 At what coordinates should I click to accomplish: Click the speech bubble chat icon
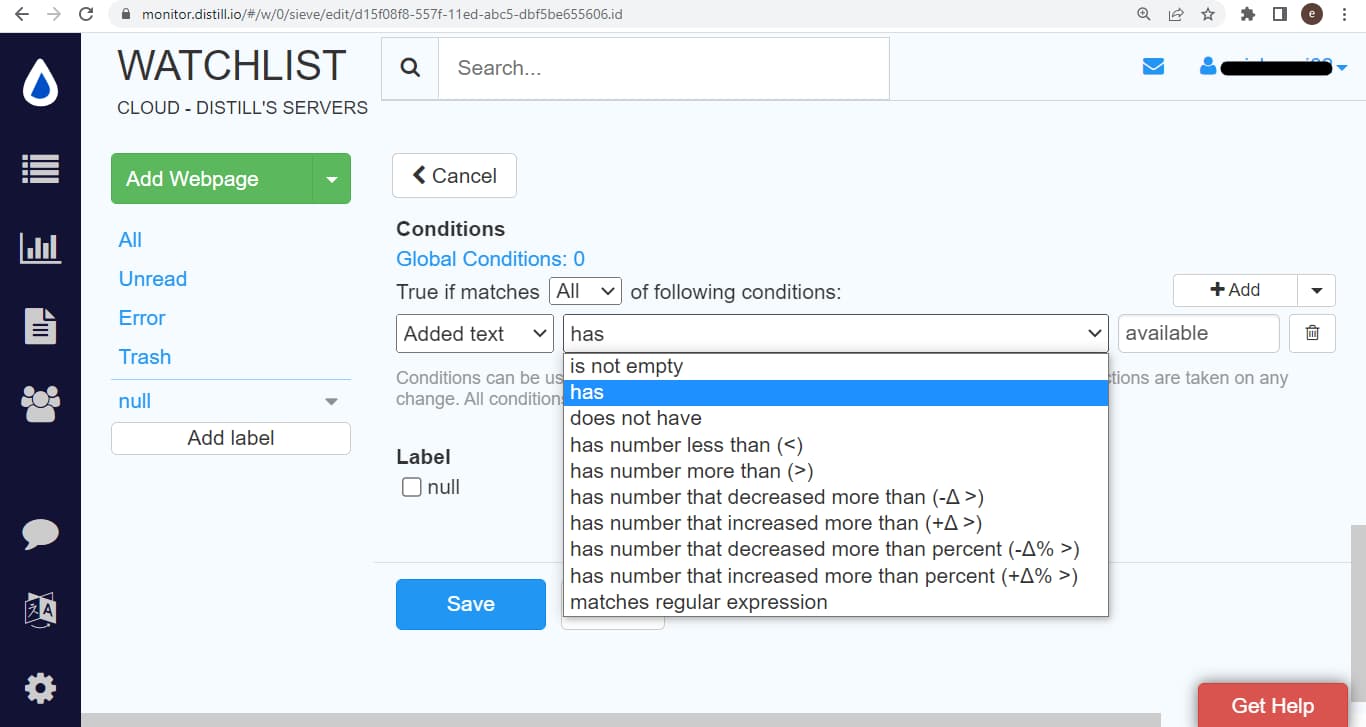point(40,534)
